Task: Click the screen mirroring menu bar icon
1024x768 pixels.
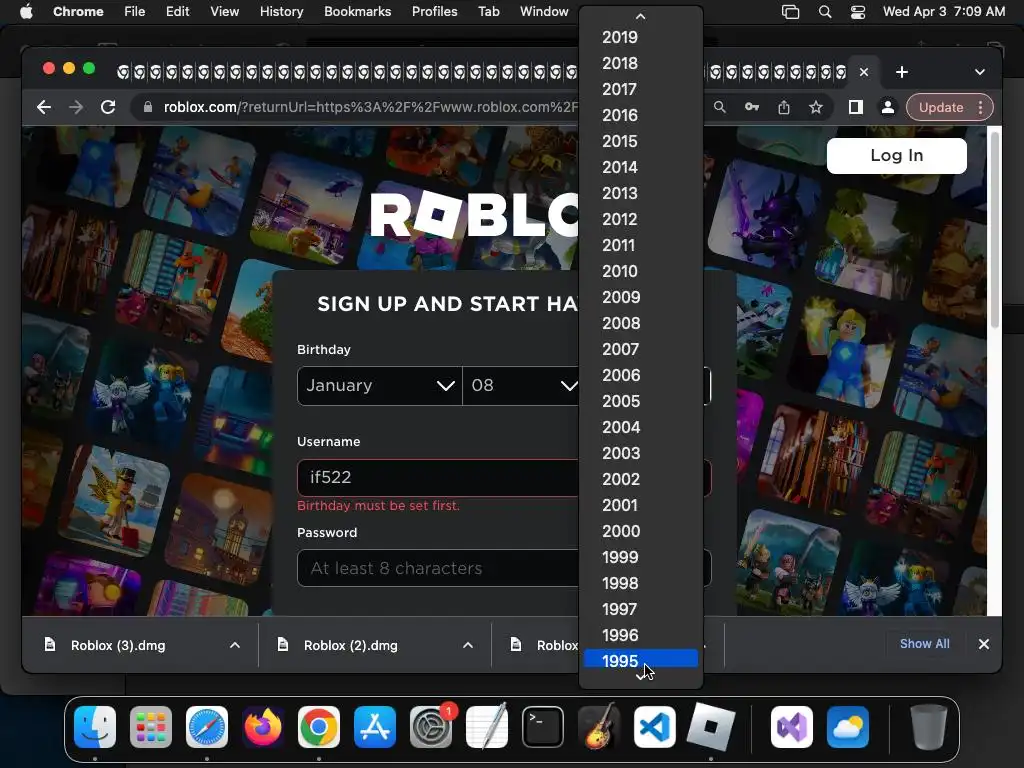Action: [x=791, y=12]
